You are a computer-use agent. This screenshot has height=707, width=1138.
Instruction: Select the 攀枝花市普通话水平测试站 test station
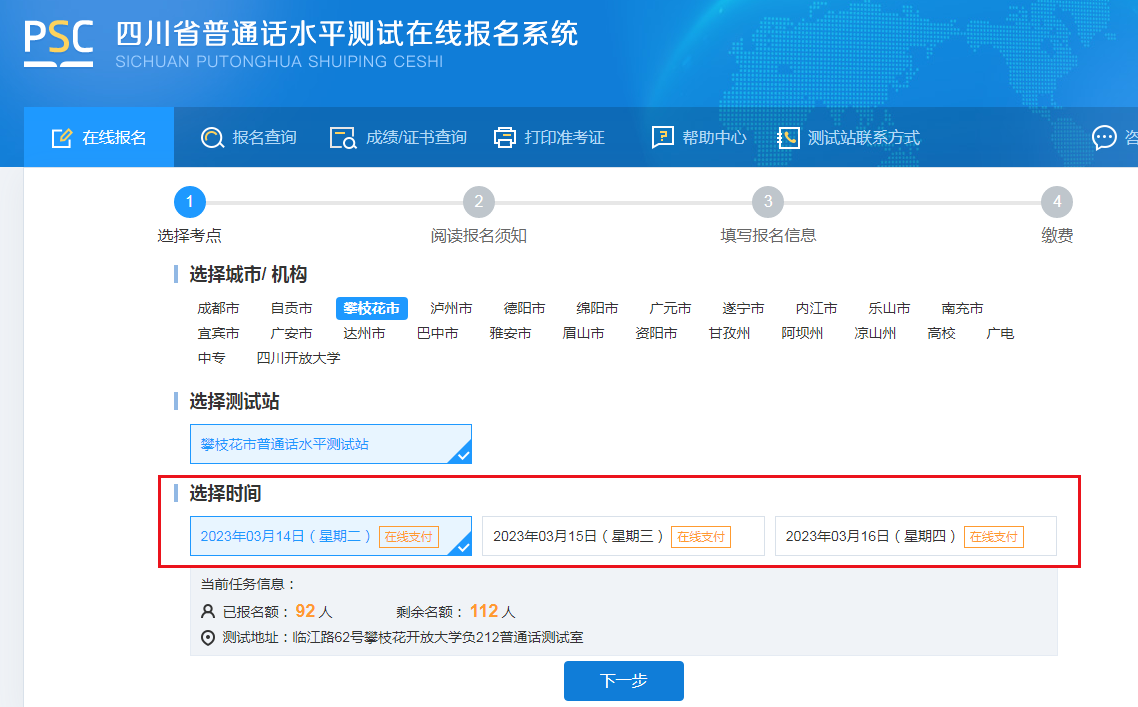[x=330, y=444]
